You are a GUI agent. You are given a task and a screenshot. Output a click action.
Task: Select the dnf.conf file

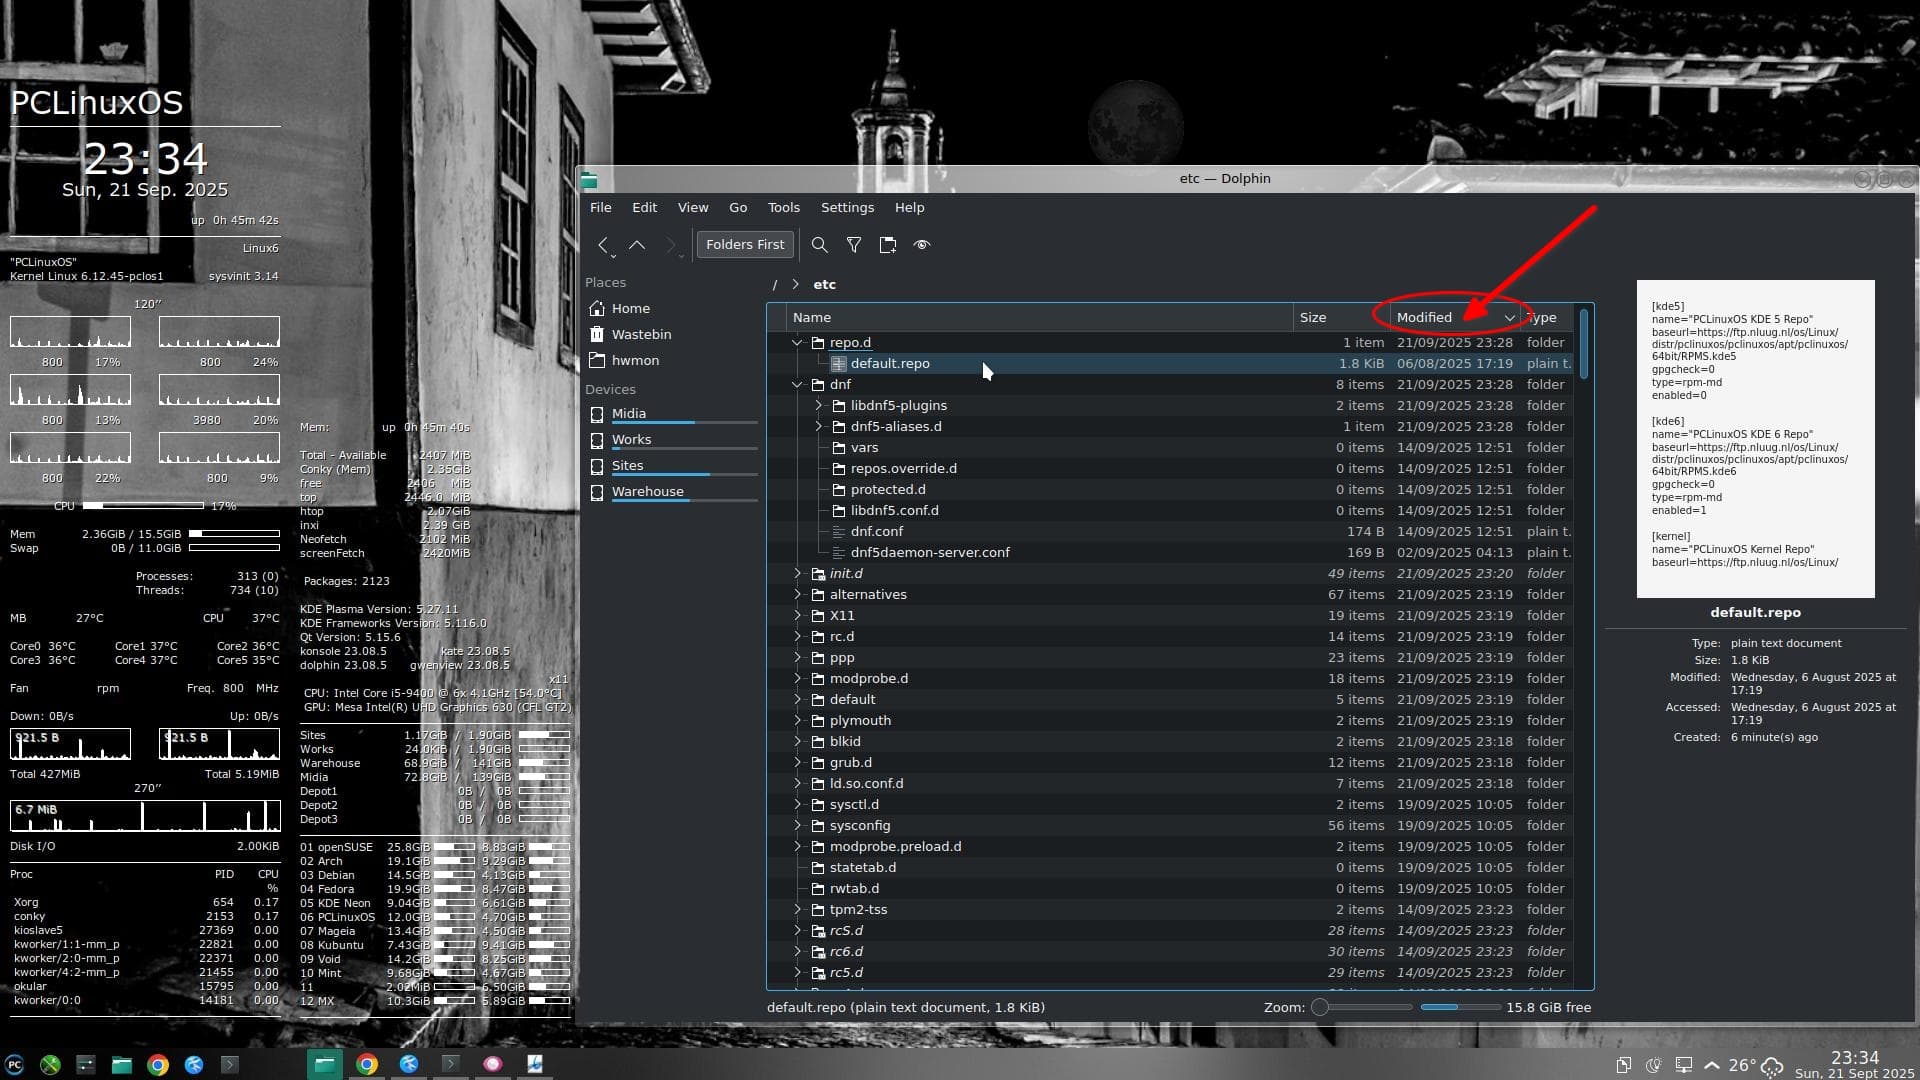point(876,532)
